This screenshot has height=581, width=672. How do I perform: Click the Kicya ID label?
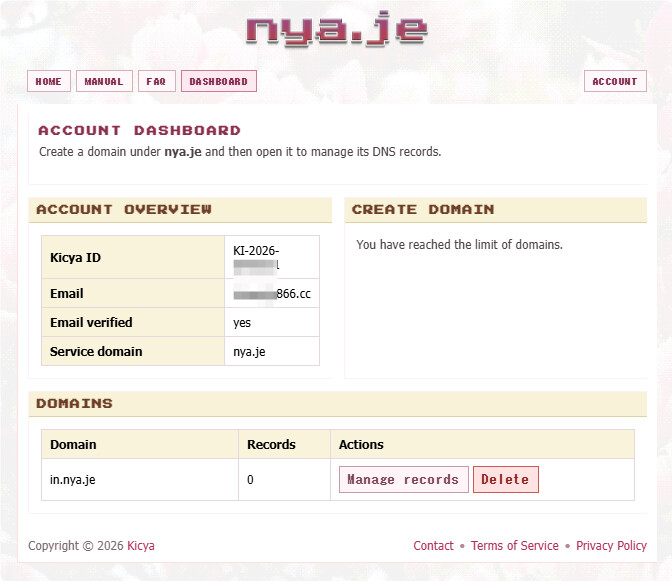click(75, 258)
